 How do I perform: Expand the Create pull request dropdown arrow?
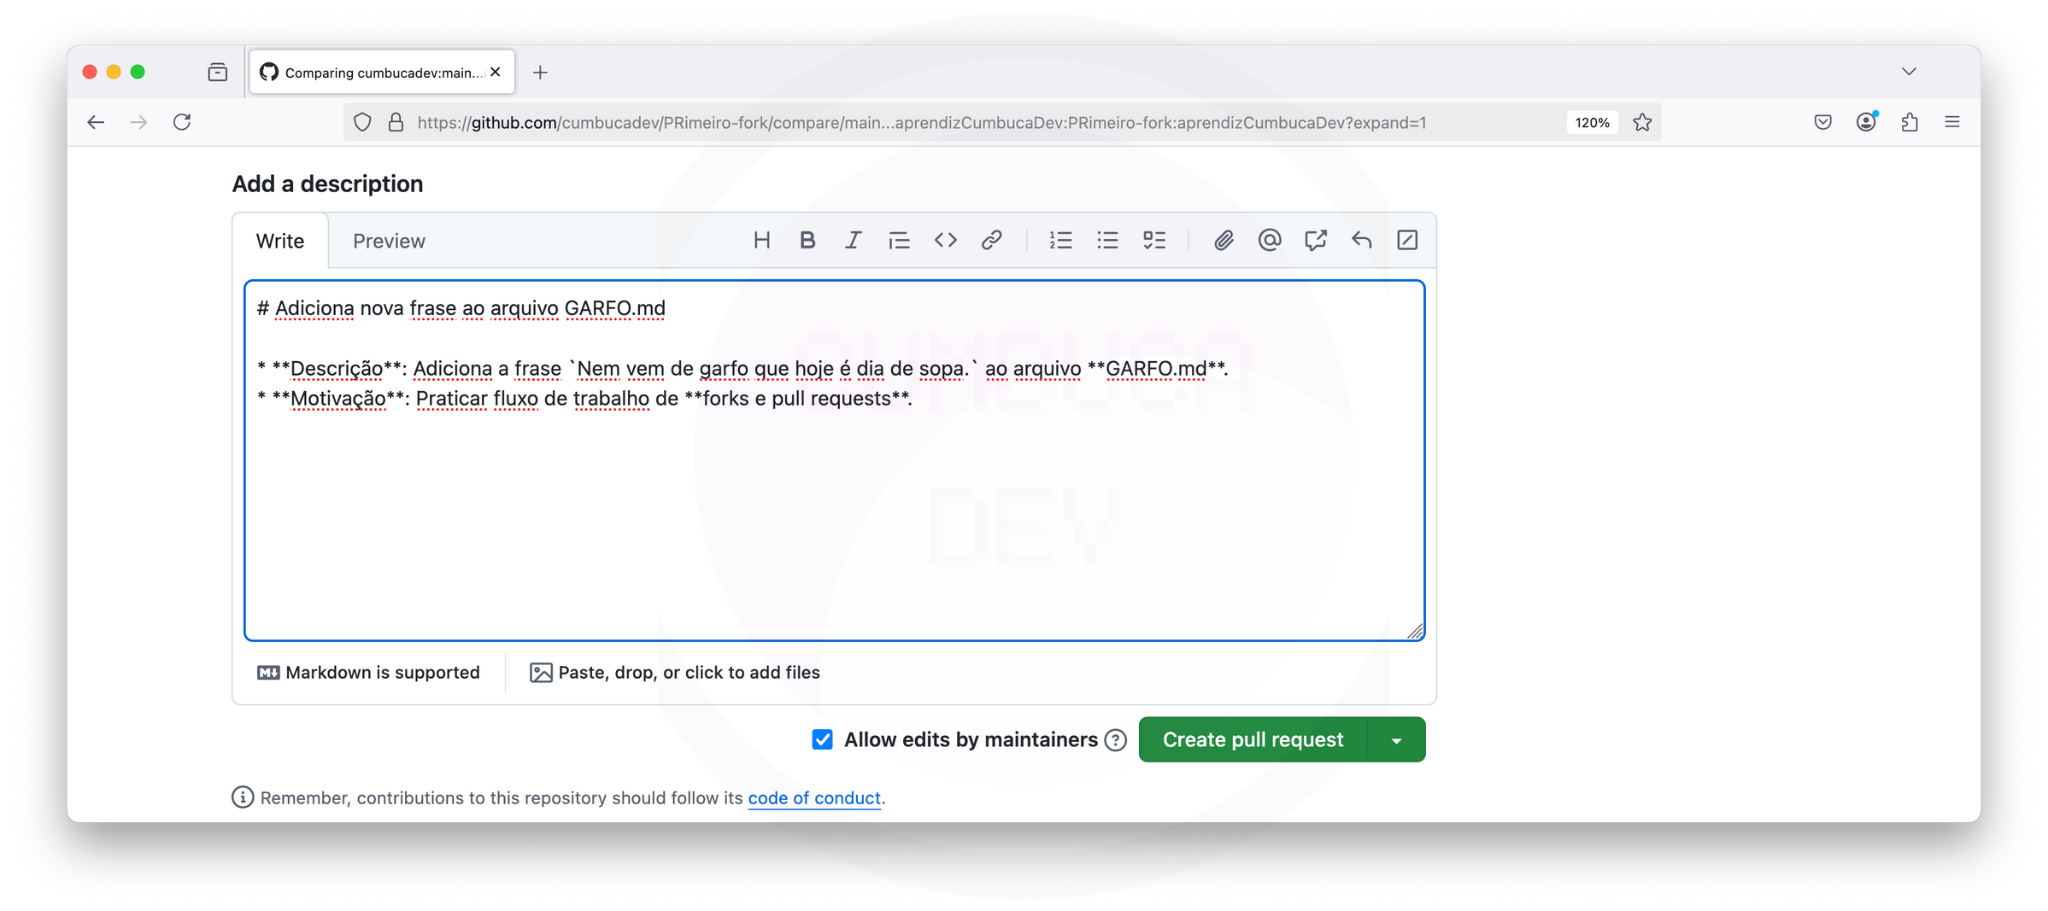pyautogui.click(x=1396, y=741)
